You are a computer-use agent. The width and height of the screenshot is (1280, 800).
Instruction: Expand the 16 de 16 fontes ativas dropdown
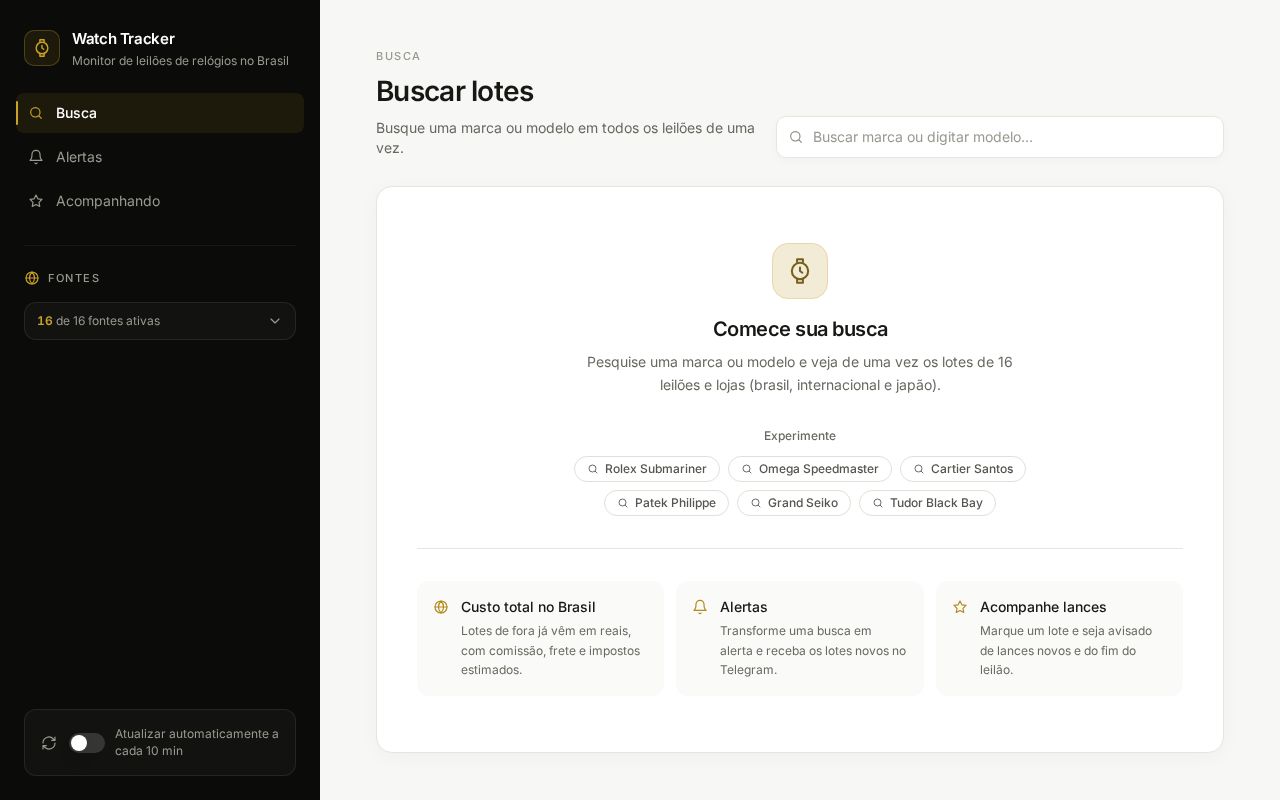coord(160,321)
